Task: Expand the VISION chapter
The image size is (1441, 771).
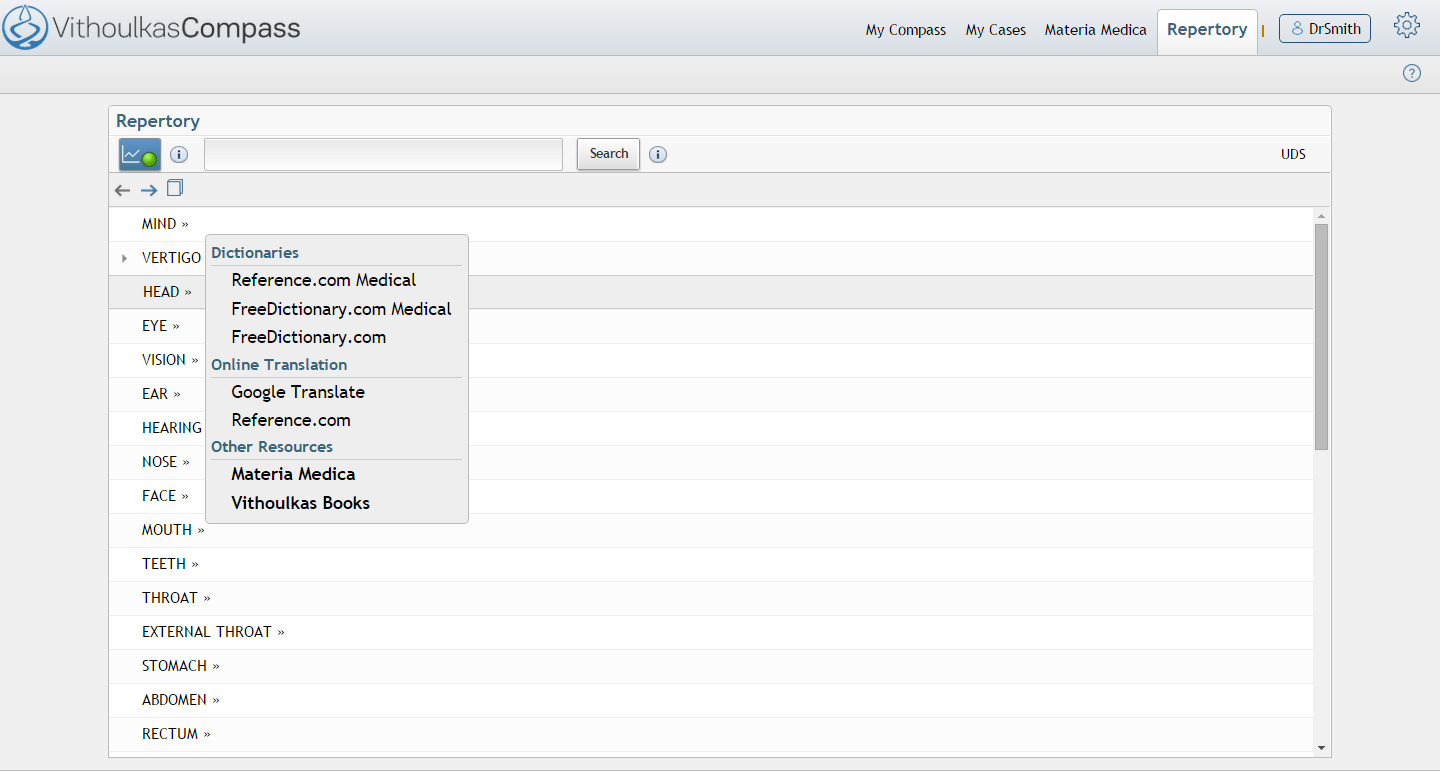Action: tap(170, 360)
